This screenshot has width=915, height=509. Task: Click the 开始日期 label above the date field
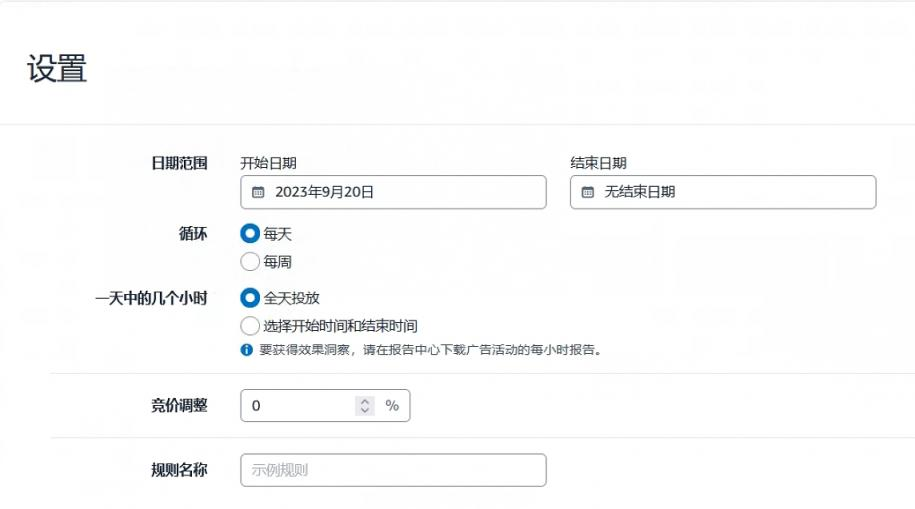pyautogui.click(x=268, y=163)
